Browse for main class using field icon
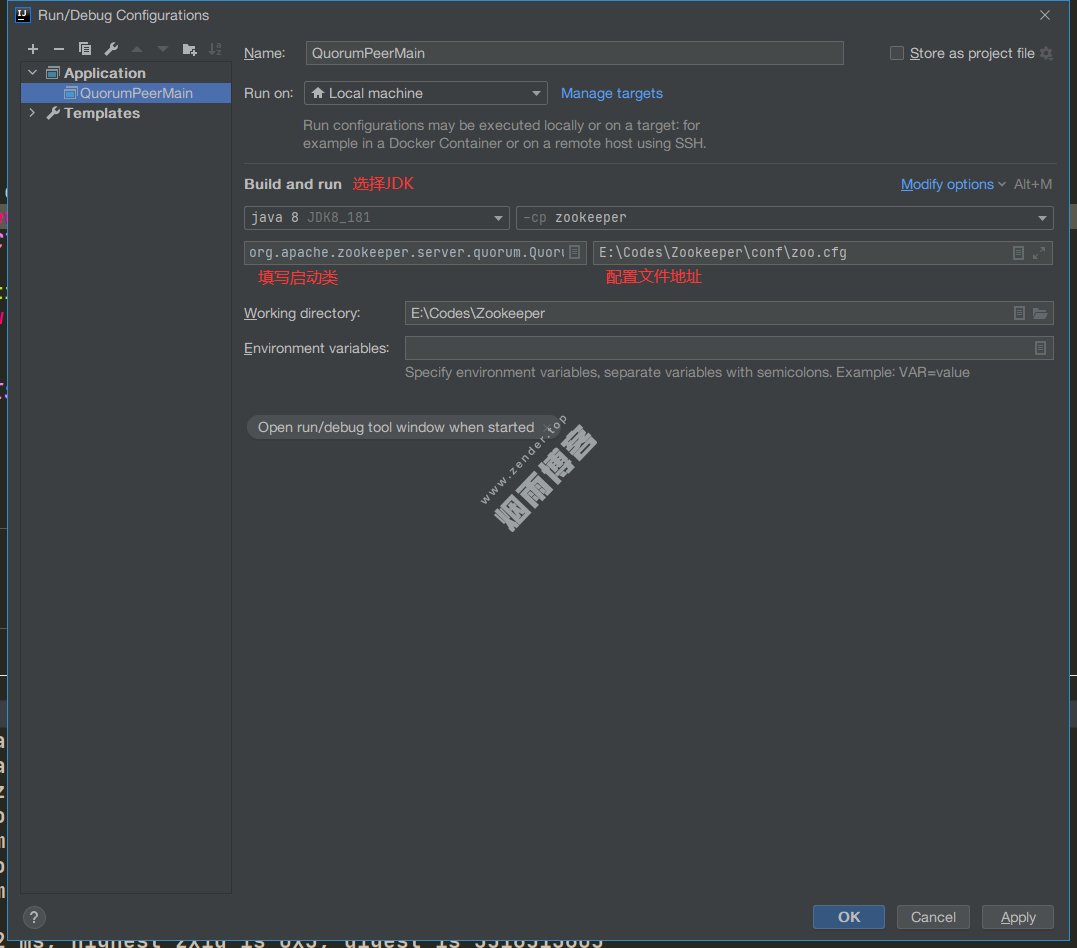This screenshot has width=1077, height=948. click(575, 253)
